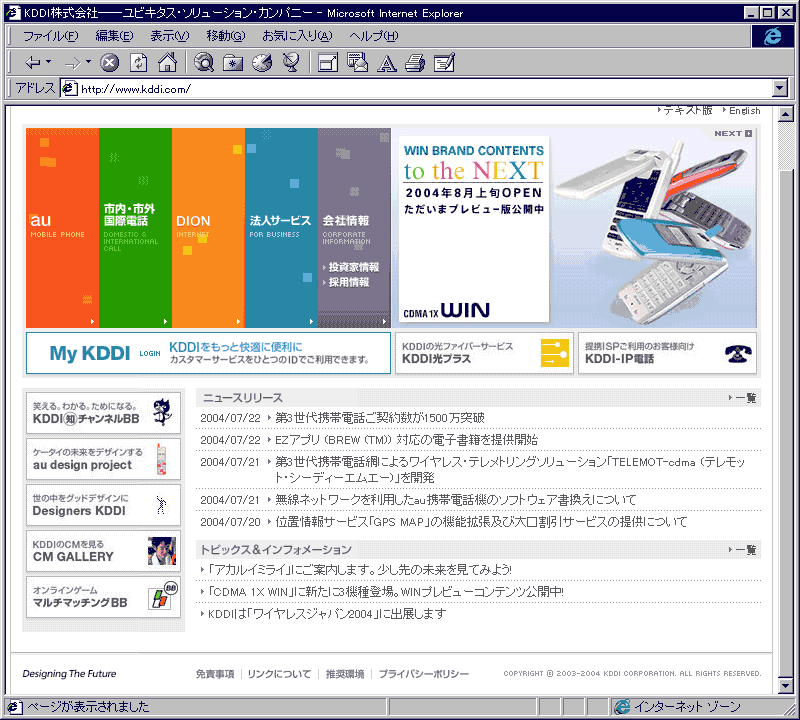Refresh the page using the toolbar icon
The width and height of the screenshot is (800, 720).
(x=138, y=63)
